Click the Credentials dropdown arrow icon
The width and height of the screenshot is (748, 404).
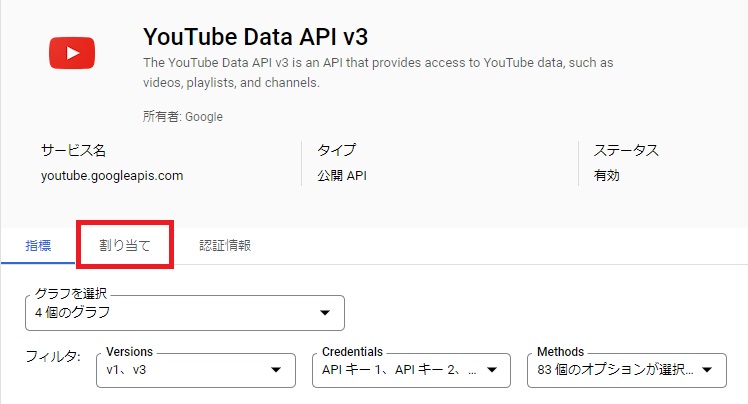(491, 370)
